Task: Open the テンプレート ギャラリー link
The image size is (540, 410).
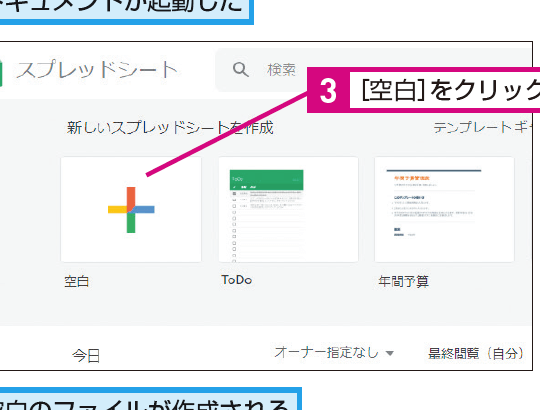Action: pyautogui.click(x=482, y=127)
